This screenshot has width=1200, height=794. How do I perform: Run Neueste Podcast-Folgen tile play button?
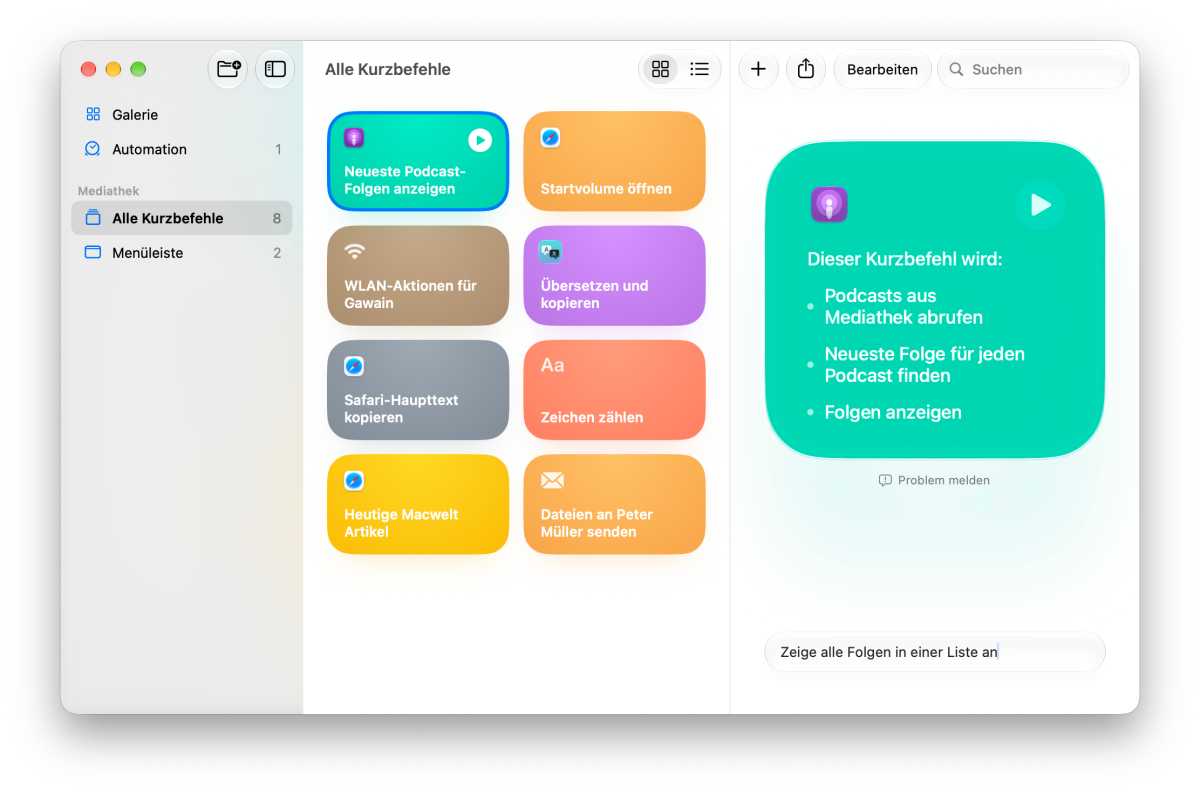pyautogui.click(x=480, y=140)
